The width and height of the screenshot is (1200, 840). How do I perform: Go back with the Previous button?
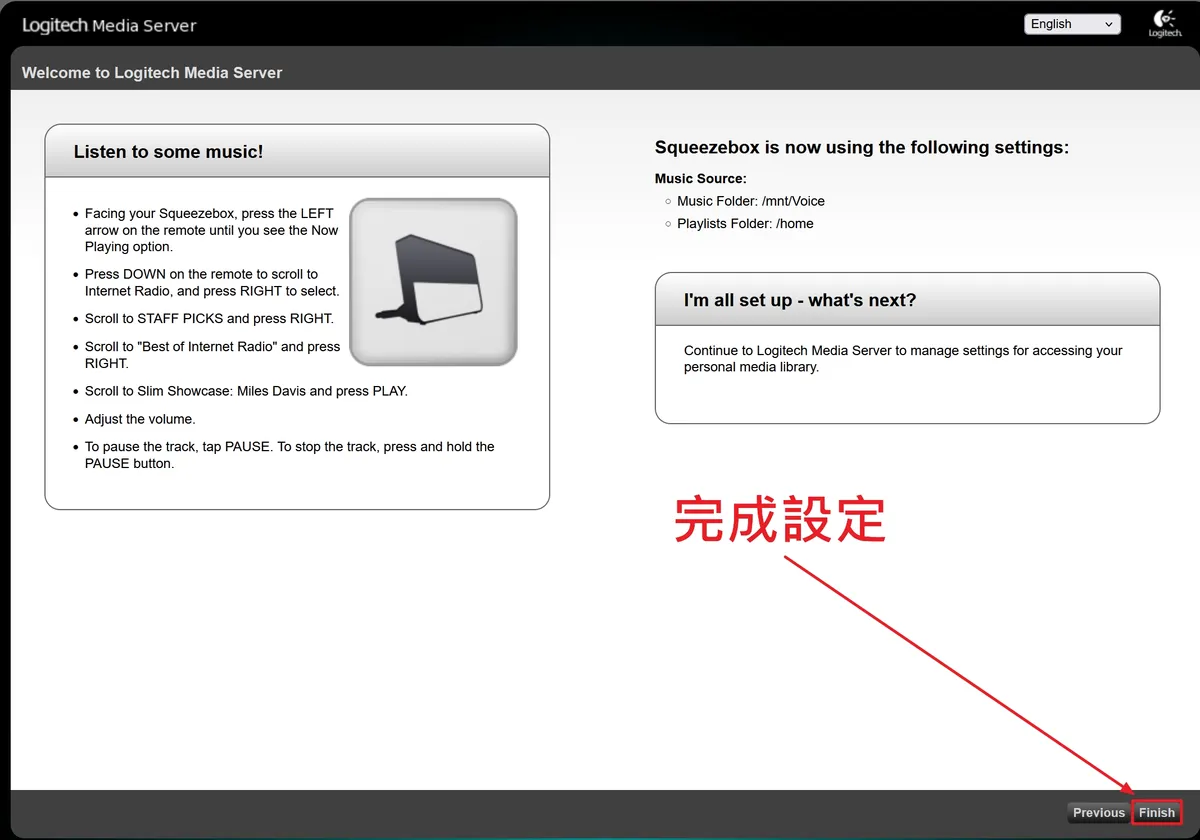[x=1099, y=813]
